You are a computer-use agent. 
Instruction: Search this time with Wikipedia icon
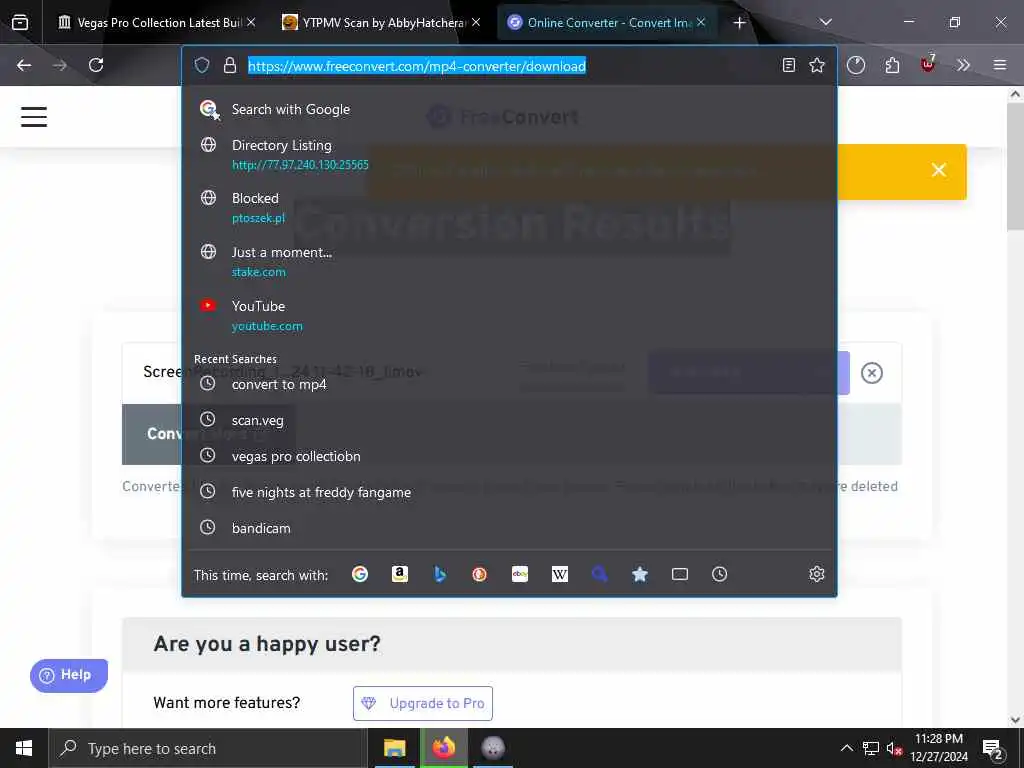[x=560, y=574]
